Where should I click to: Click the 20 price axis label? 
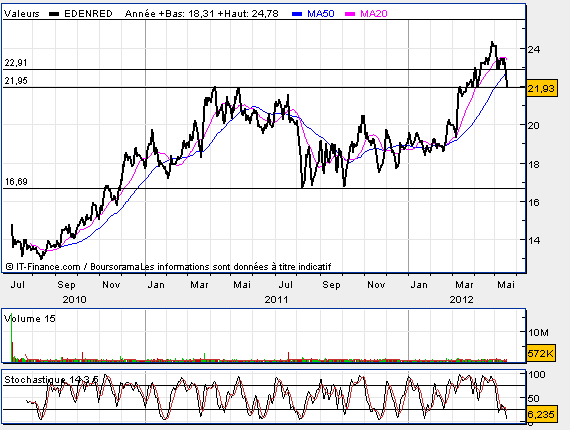point(534,125)
